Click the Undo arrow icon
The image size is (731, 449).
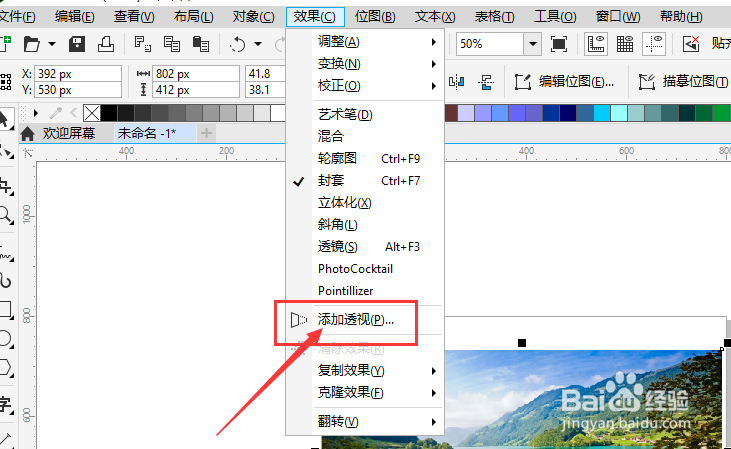pos(237,44)
